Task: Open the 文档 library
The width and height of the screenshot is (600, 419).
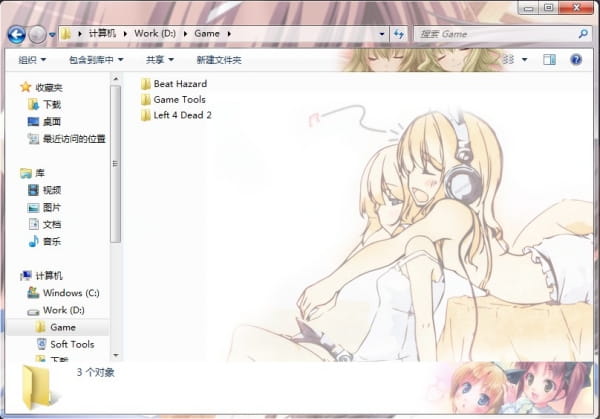Action: [52, 224]
